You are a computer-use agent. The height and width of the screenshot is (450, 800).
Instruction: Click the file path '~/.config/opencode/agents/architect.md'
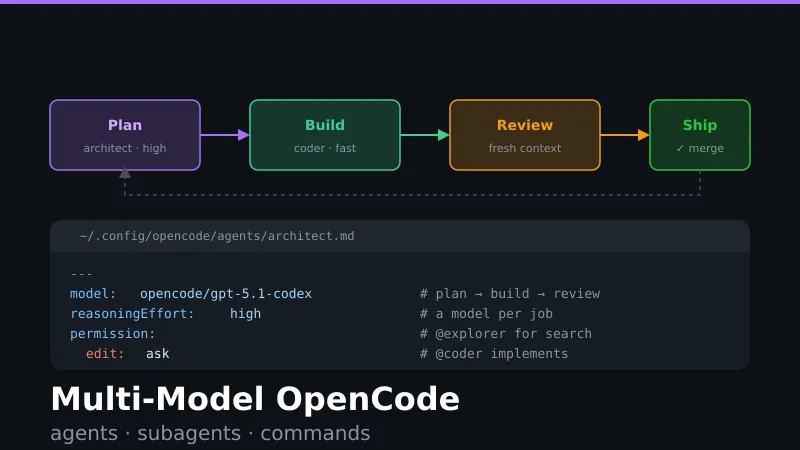pyautogui.click(x=217, y=236)
